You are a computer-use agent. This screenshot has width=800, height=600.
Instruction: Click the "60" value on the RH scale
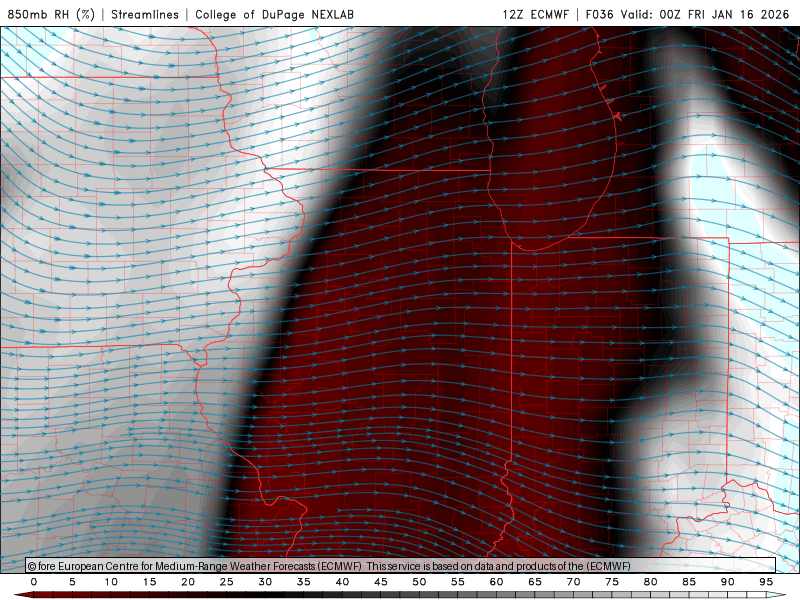coord(496,582)
